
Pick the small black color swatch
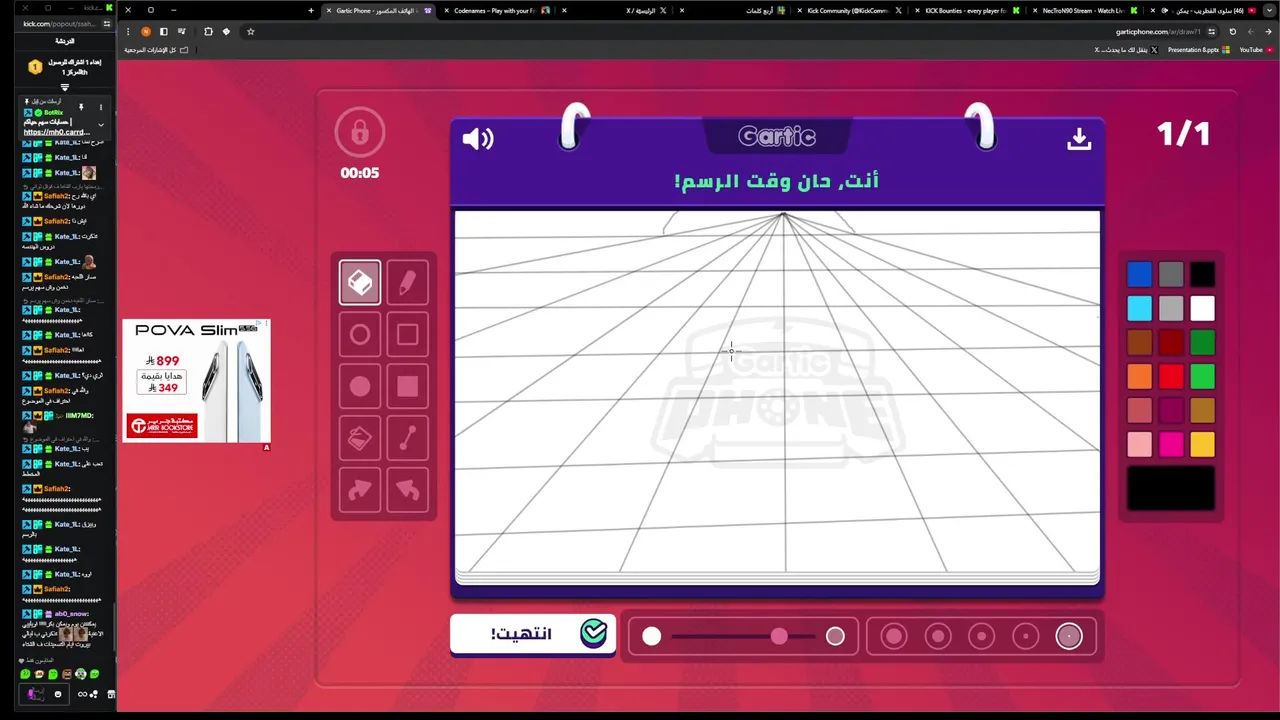coord(1203,274)
